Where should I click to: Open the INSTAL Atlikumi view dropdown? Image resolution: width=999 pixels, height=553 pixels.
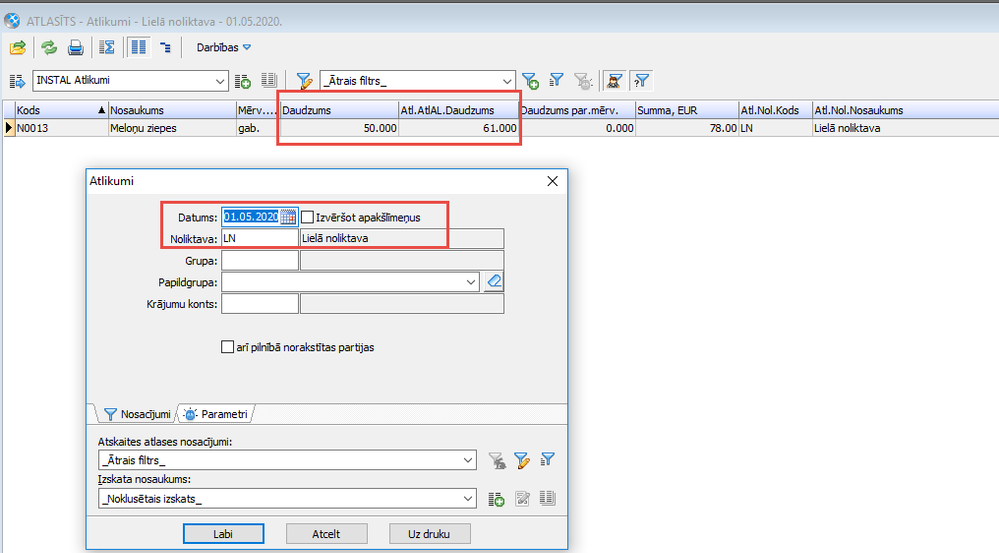(219, 81)
